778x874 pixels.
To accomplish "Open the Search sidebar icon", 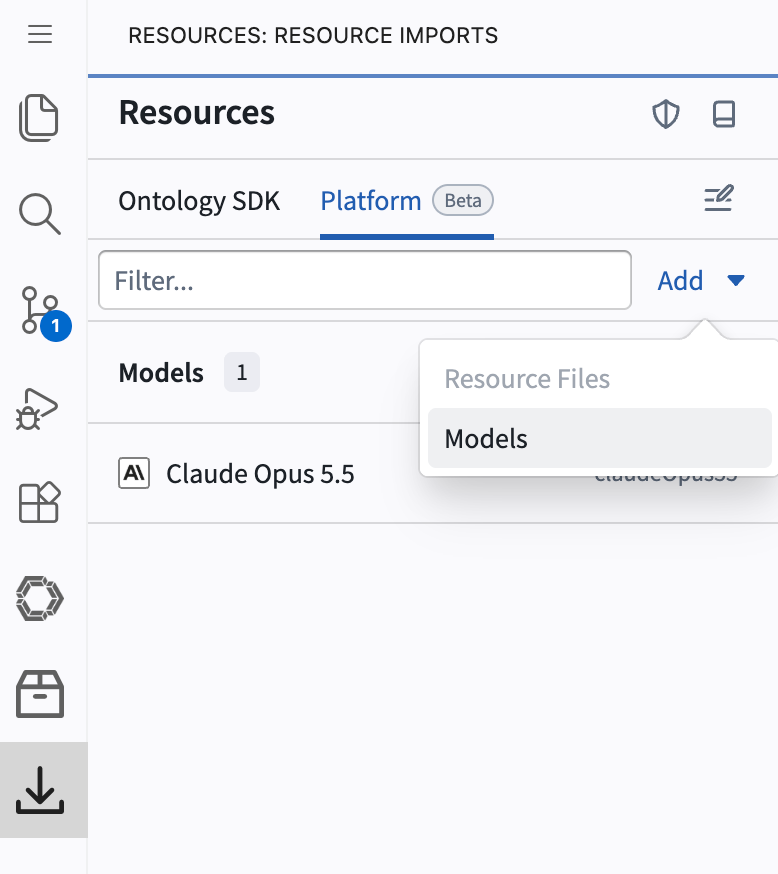I will [40, 213].
